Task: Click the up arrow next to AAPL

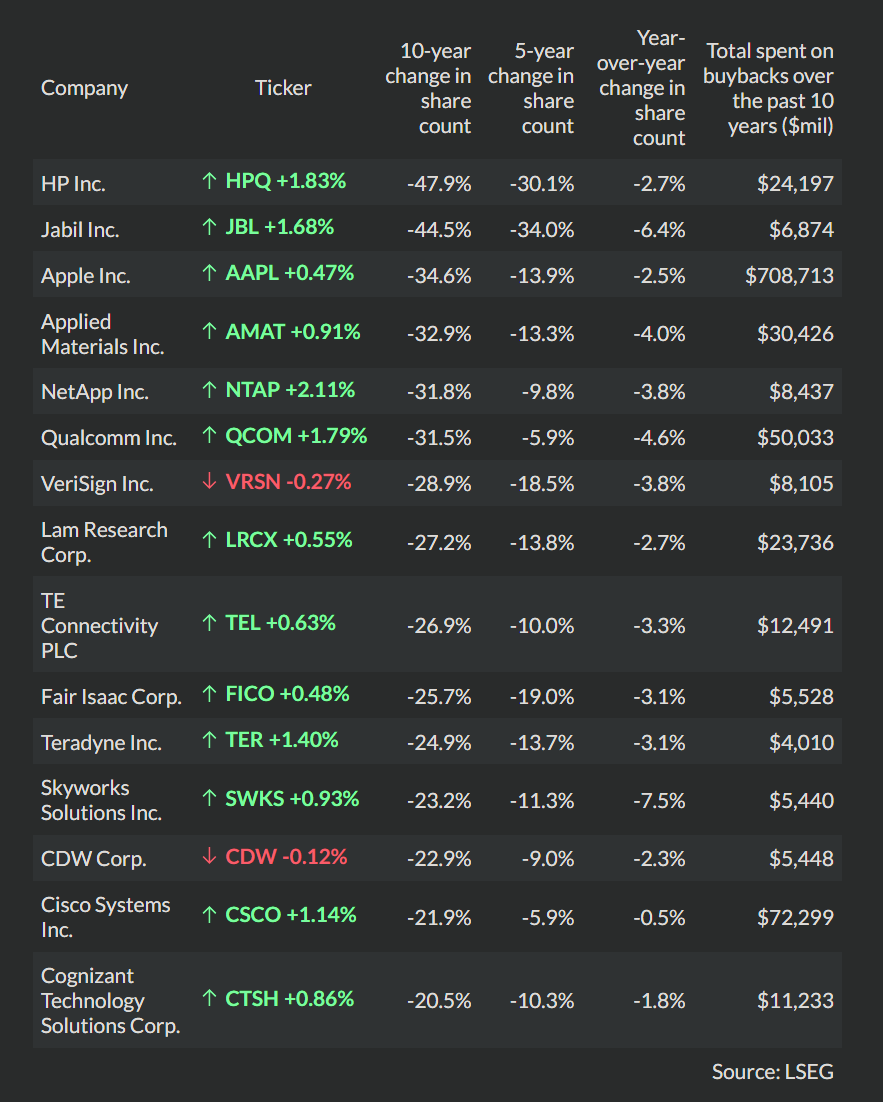Action: (209, 273)
